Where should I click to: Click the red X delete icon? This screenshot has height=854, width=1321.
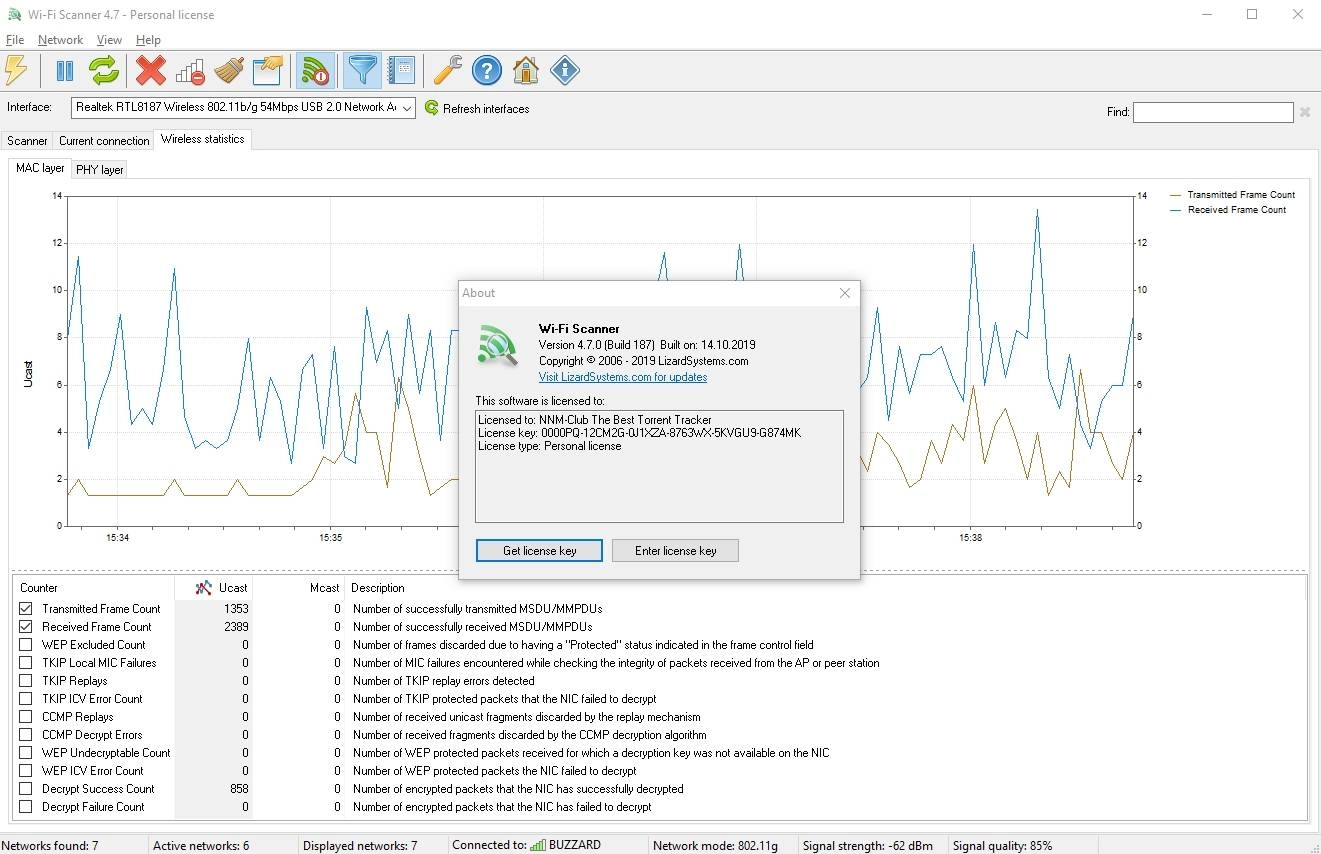(x=151, y=70)
